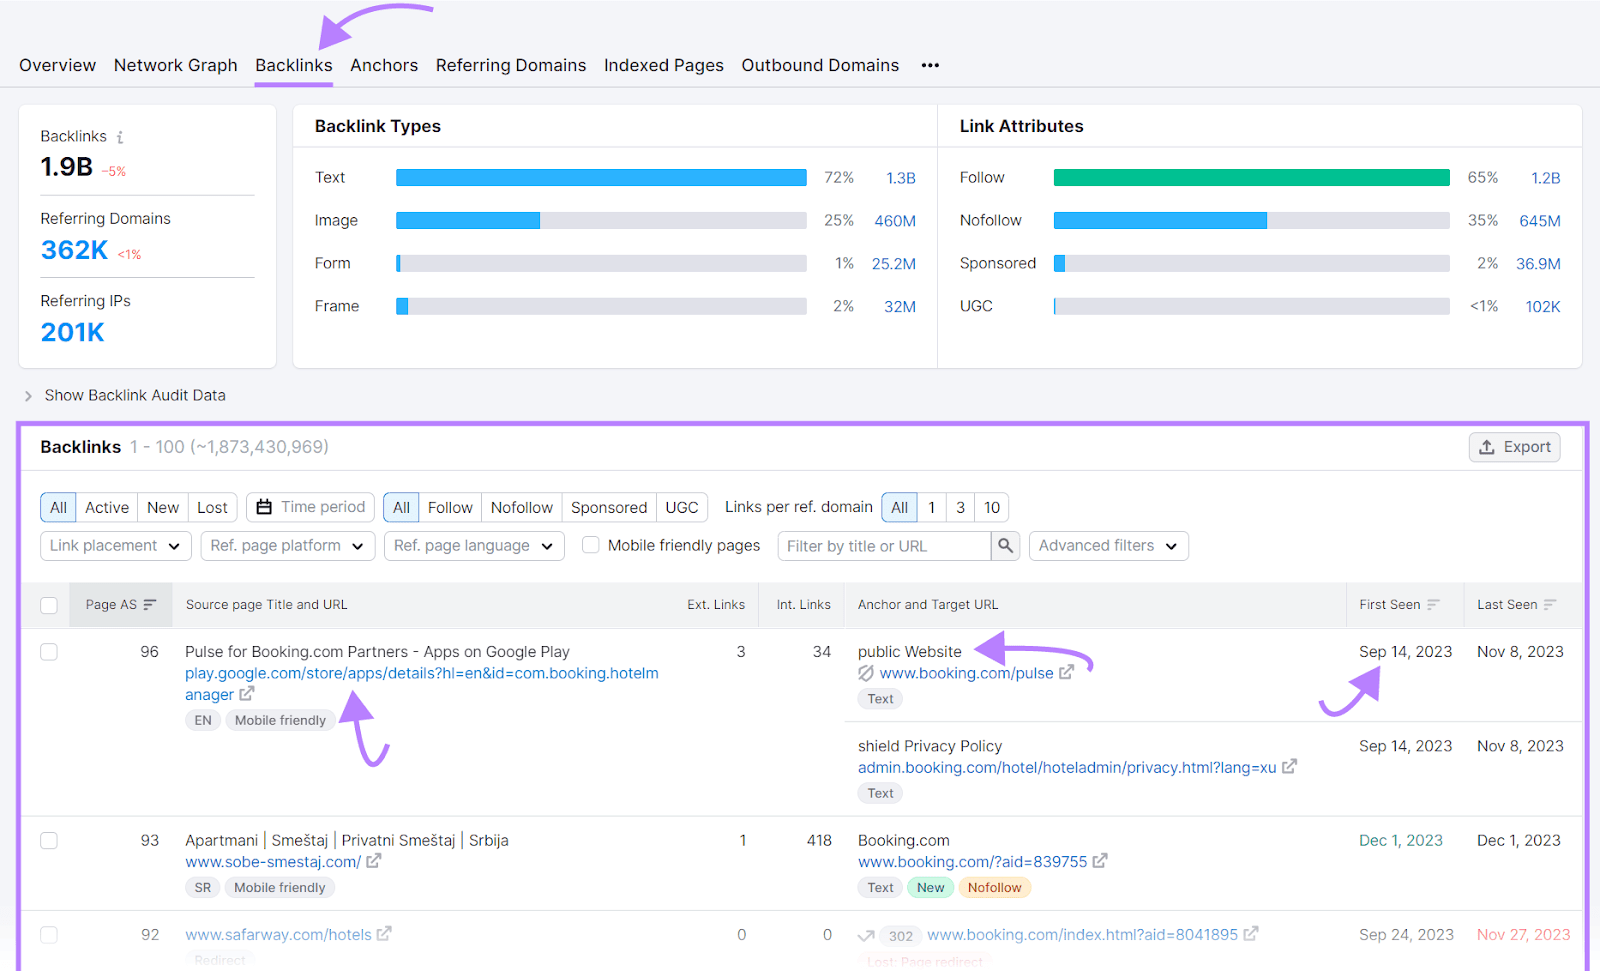
Task: Click the Export upload icon
Action: [x=1487, y=447]
